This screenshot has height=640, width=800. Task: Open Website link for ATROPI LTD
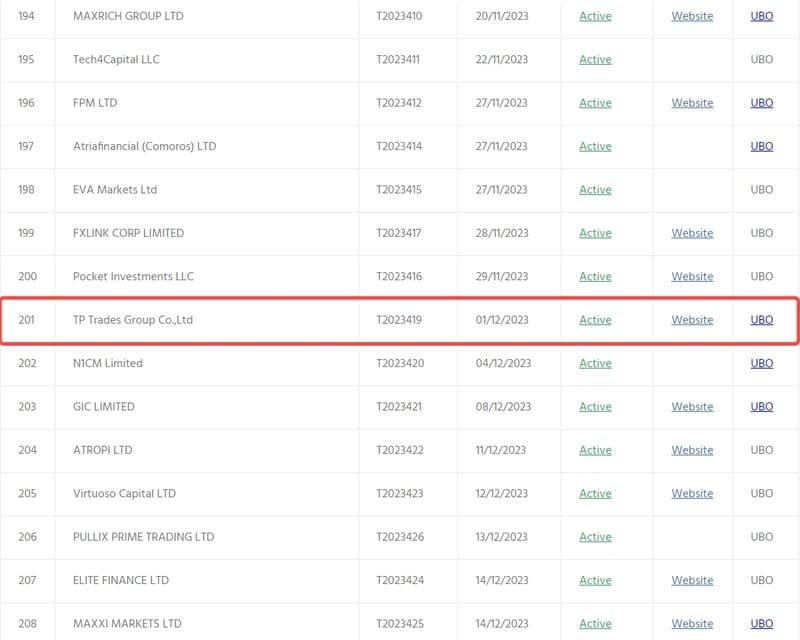click(x=692, y=450)
